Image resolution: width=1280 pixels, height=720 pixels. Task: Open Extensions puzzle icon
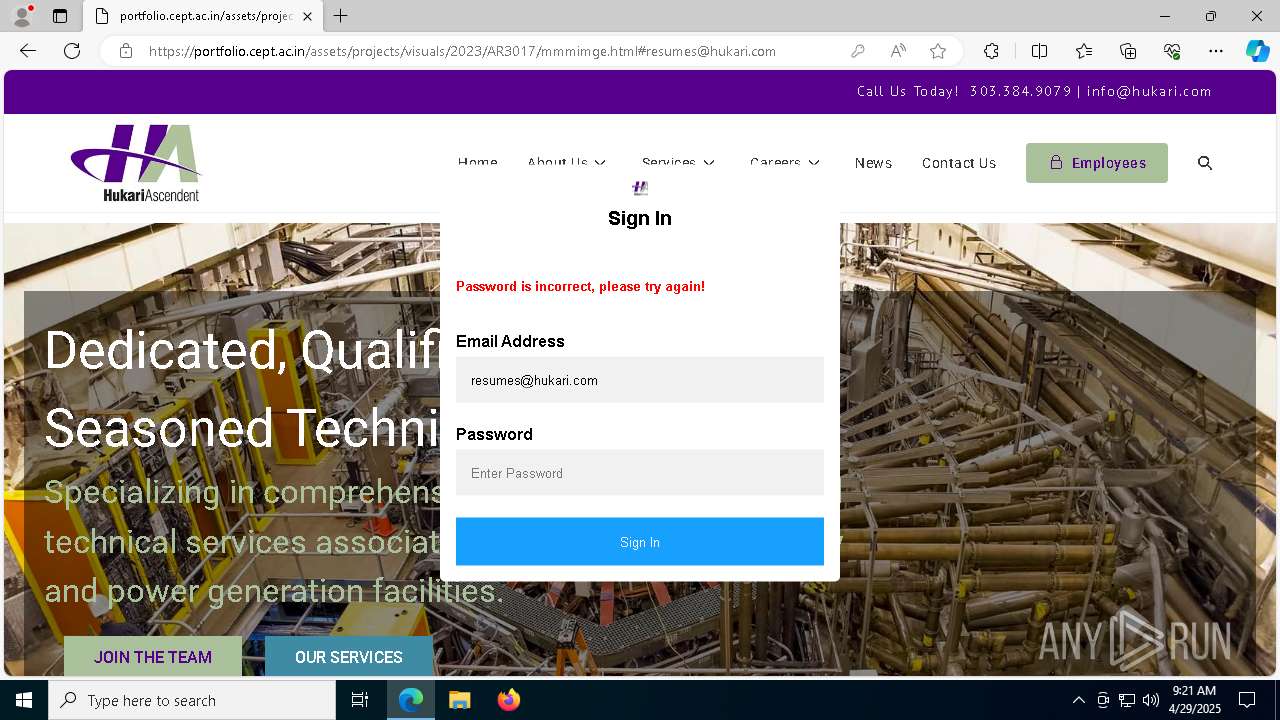point(991,51)
